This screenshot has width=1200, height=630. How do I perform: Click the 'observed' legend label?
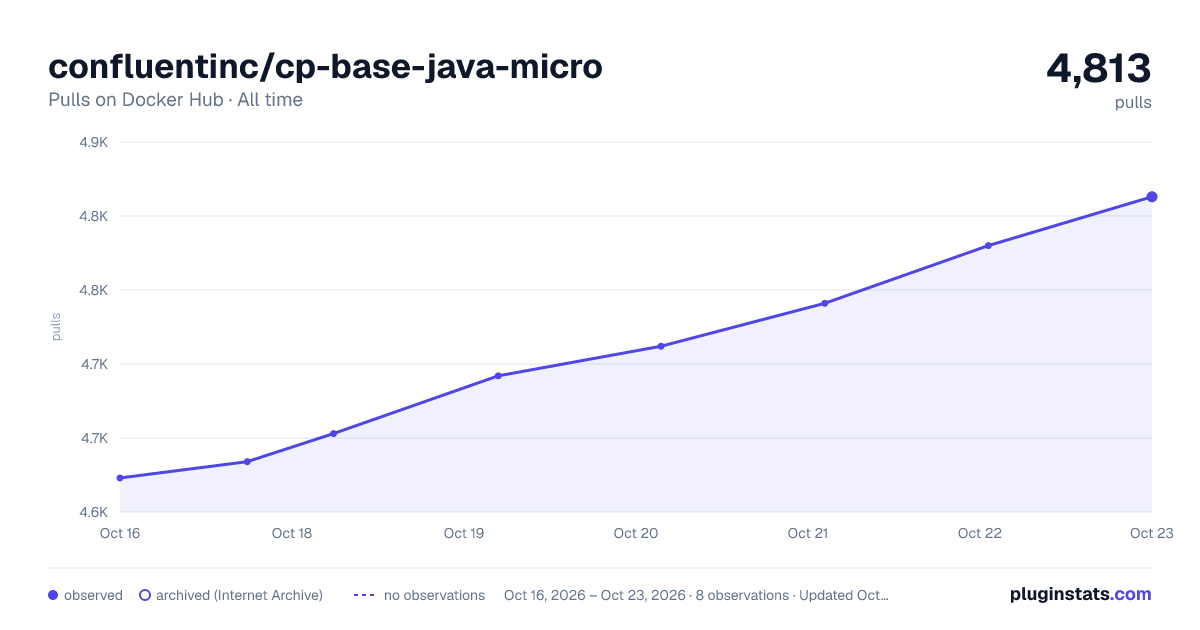pos(93,595)
